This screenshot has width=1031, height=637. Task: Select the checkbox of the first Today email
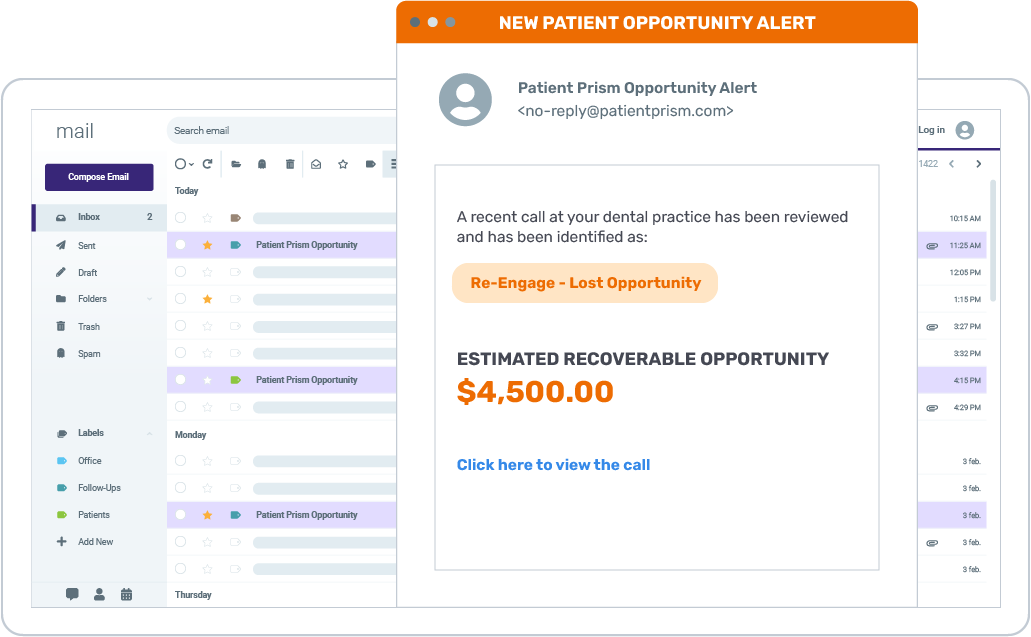click(180, 217)
